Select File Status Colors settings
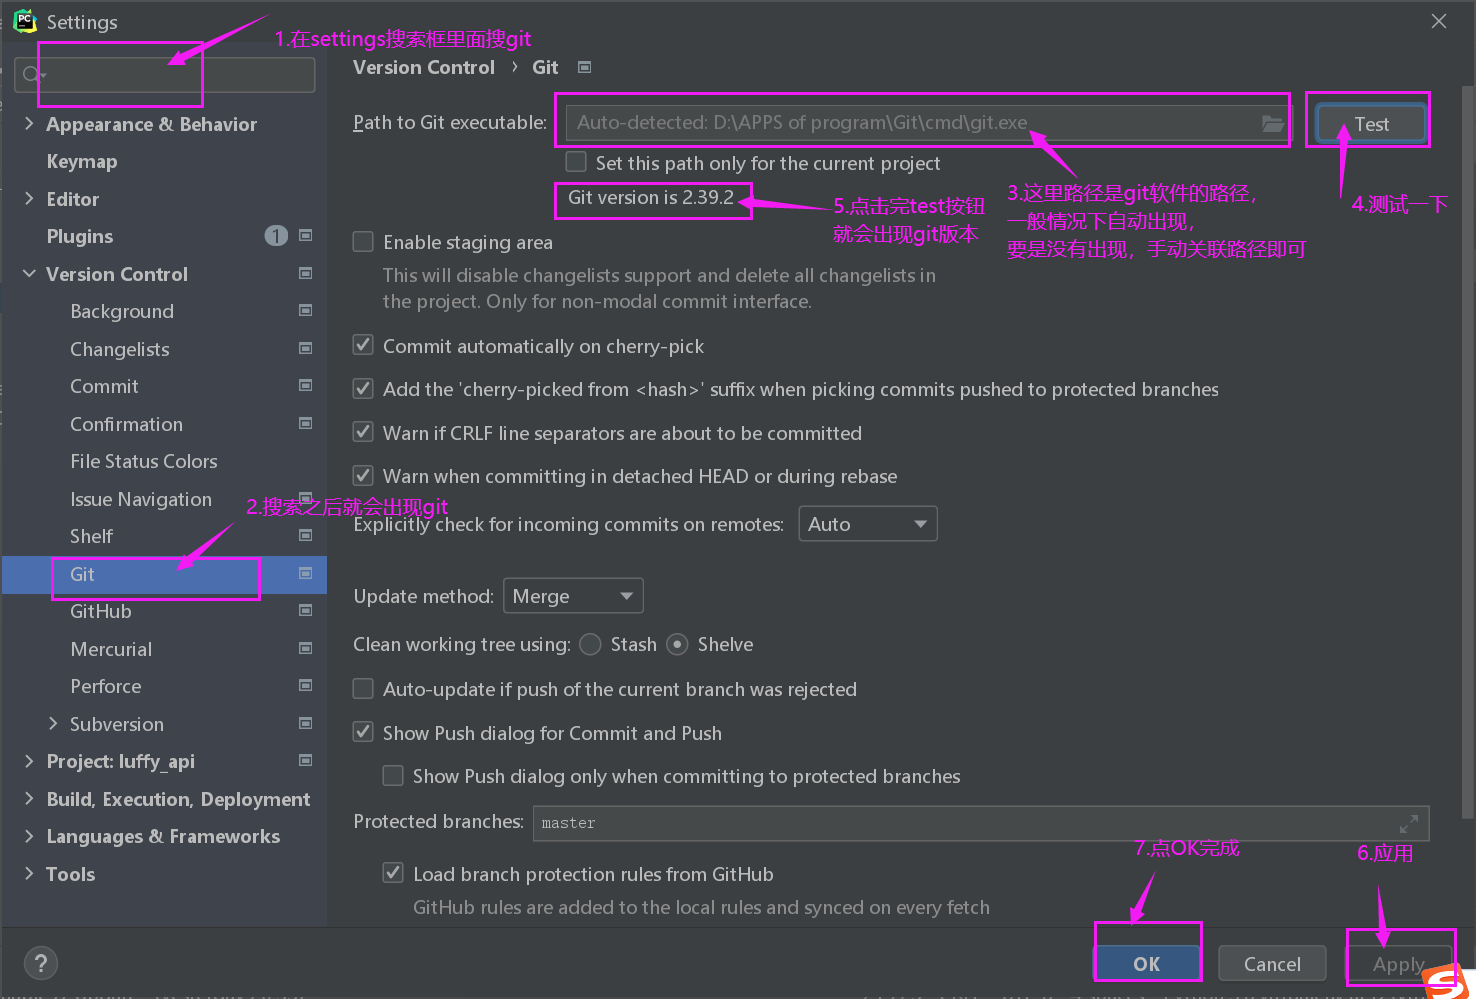 144,461
